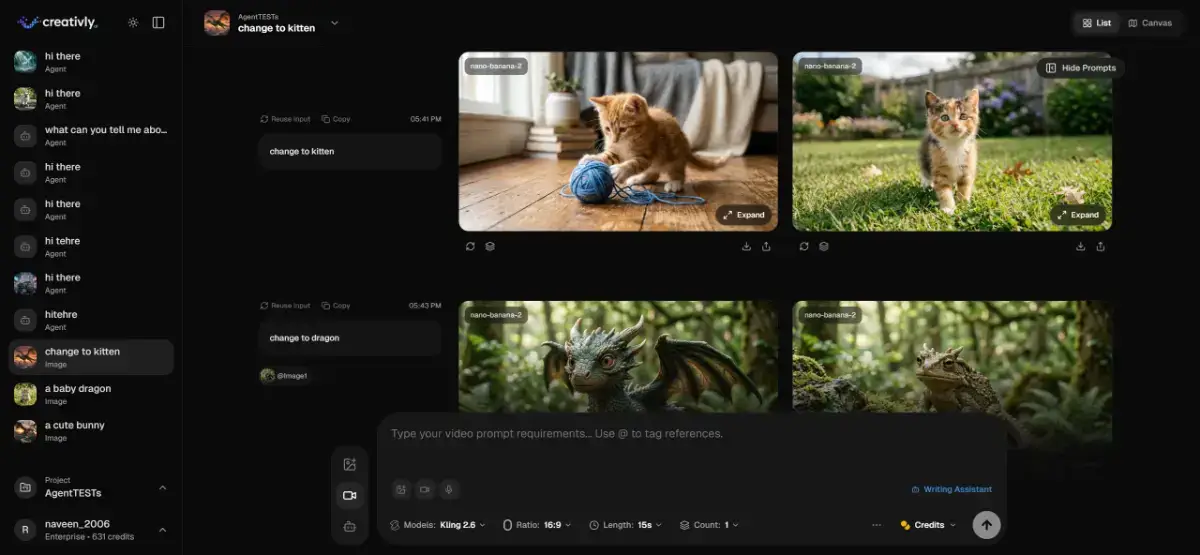Switch to Canvas view tab

point(1150,23)
